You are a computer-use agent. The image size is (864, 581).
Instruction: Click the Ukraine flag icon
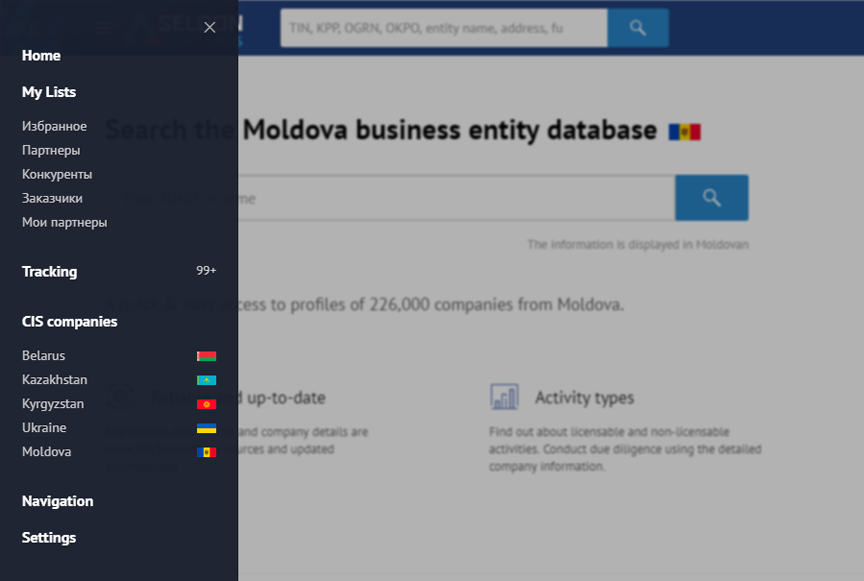coord(207,428)
